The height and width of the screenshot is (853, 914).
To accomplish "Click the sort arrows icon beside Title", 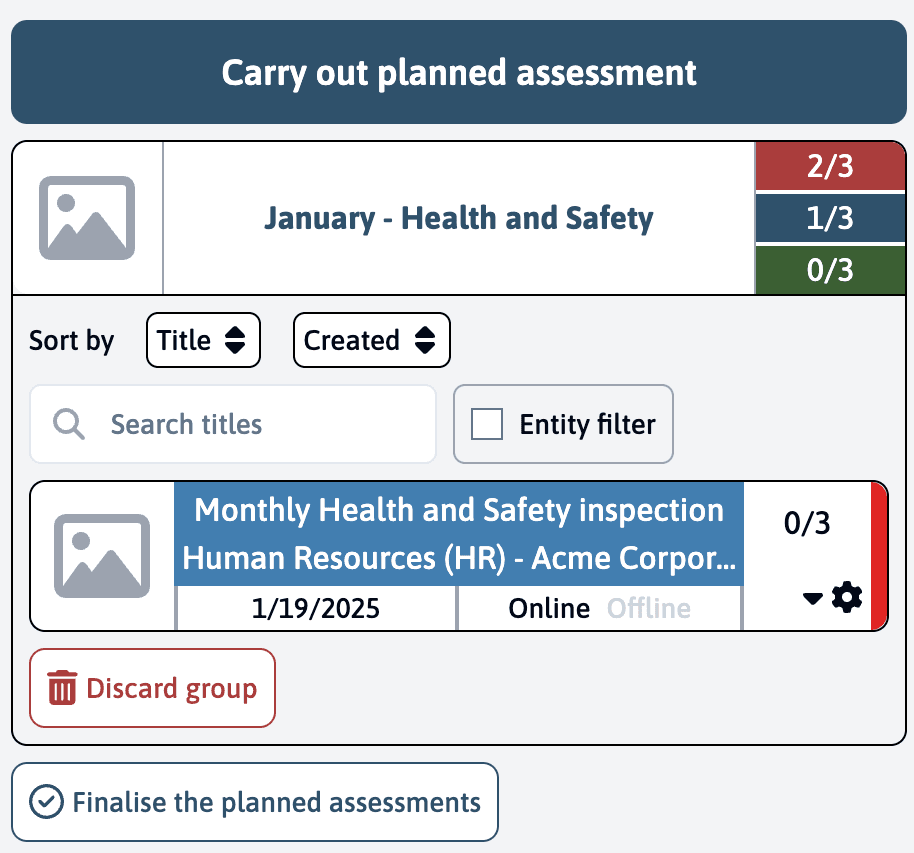I will pos(235,341).
